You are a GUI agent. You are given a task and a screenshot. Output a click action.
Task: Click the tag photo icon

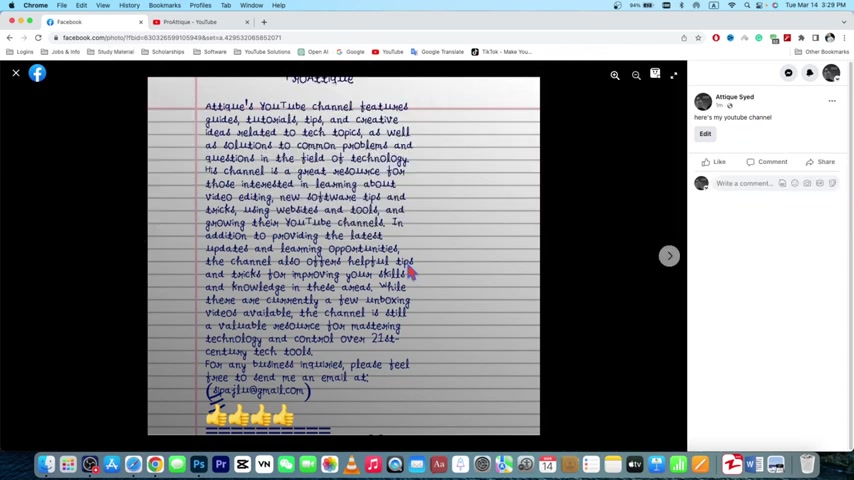[655, 74]
